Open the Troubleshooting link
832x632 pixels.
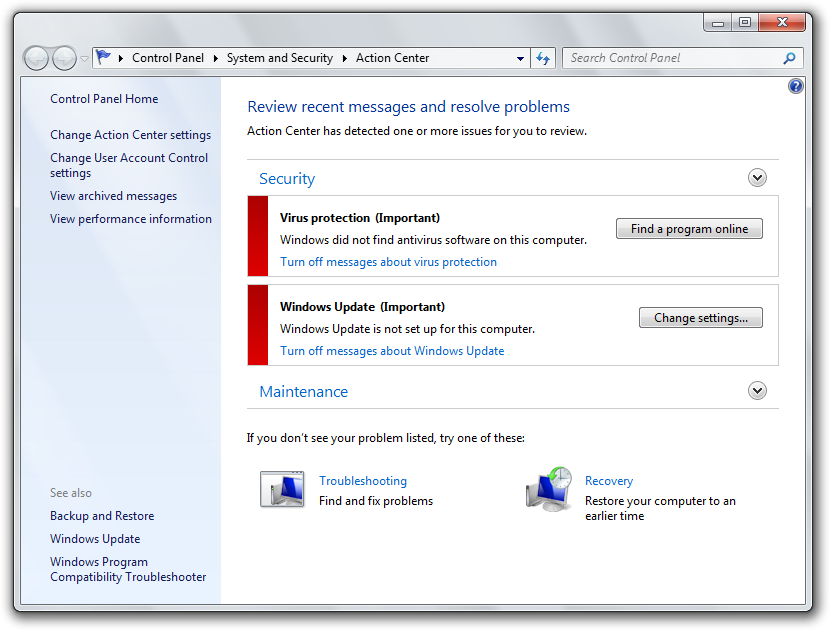click(363, 481)
